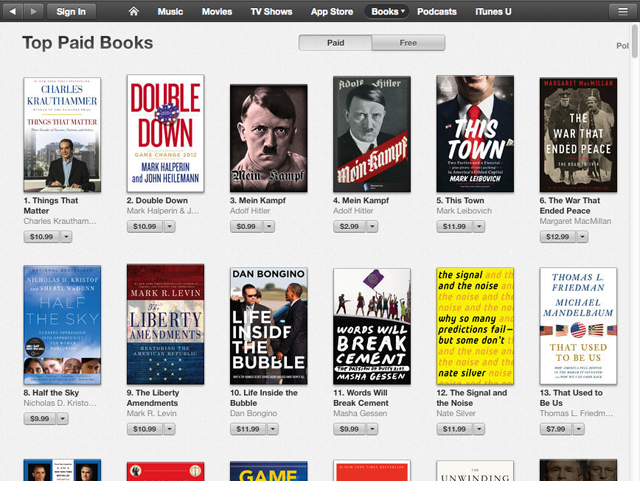Open author link Nate Silver
Viewport: 640px width, 481px height.
(x=456, y=414)
